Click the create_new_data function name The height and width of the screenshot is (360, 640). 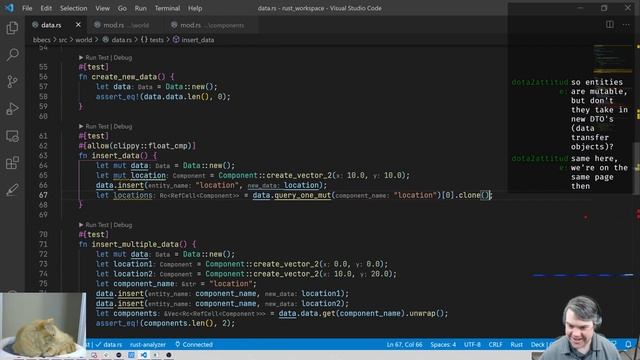(124, 77)
